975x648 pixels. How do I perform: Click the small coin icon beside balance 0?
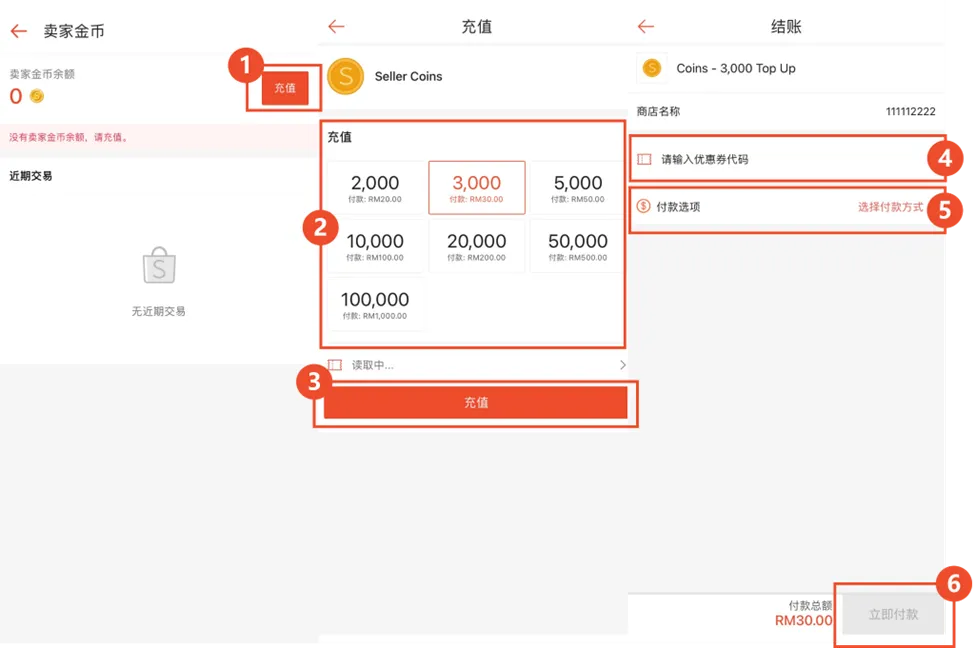pos(35,95)
